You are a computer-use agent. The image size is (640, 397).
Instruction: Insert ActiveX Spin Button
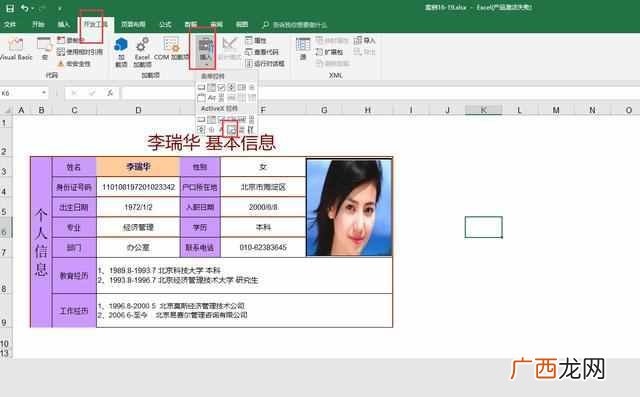click(201, 130)
